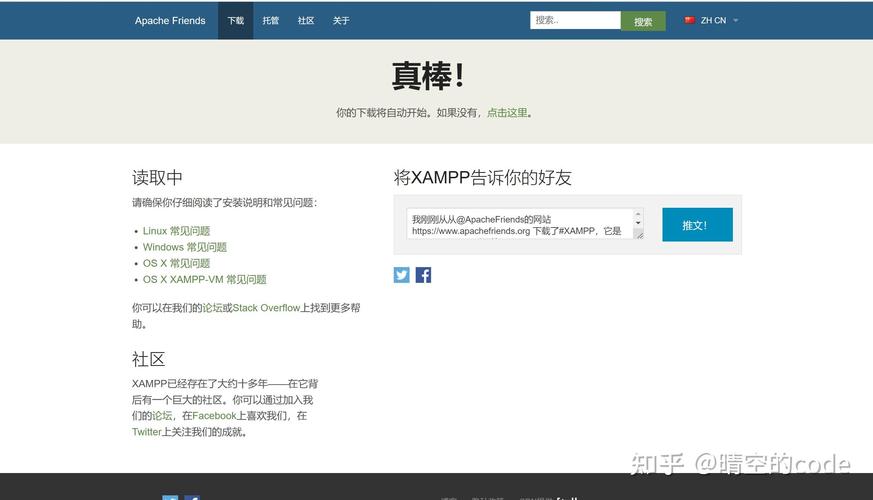873x500 pixels.
Task: Open the Stack Overflow link
Action: [266, 307]
